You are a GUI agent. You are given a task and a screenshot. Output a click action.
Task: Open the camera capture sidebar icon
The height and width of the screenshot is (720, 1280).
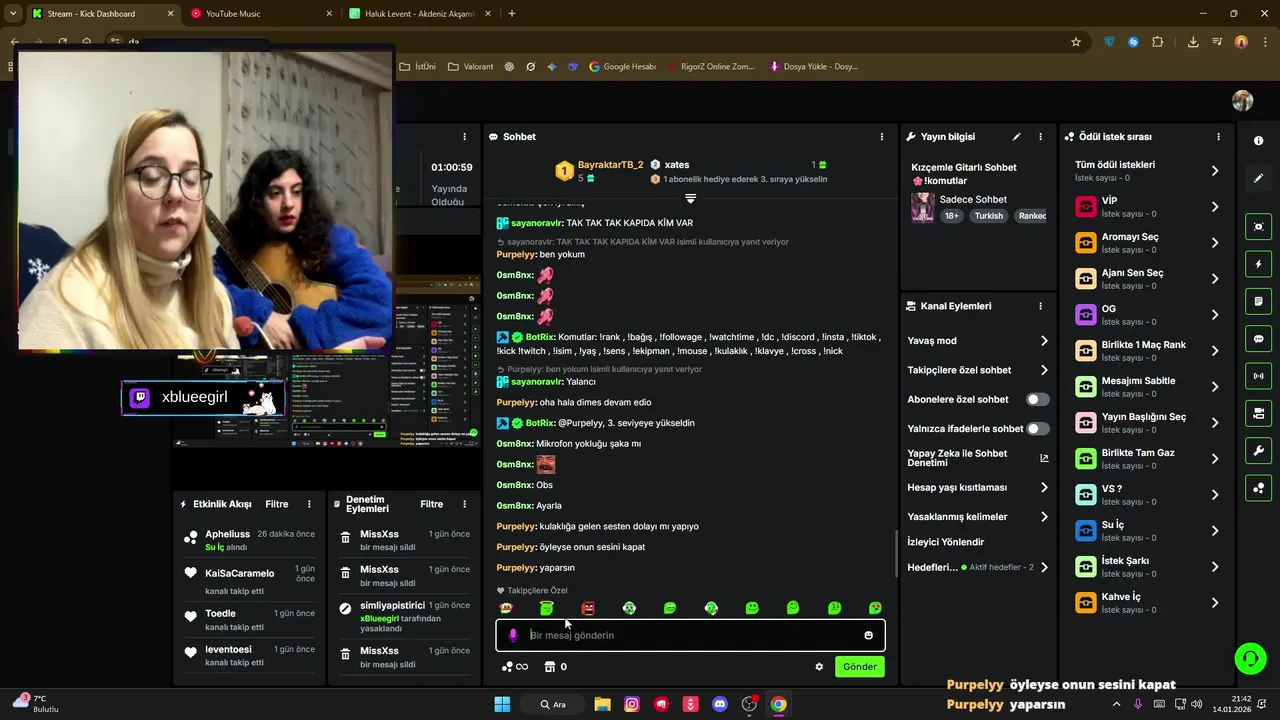tap(1258, 227)
